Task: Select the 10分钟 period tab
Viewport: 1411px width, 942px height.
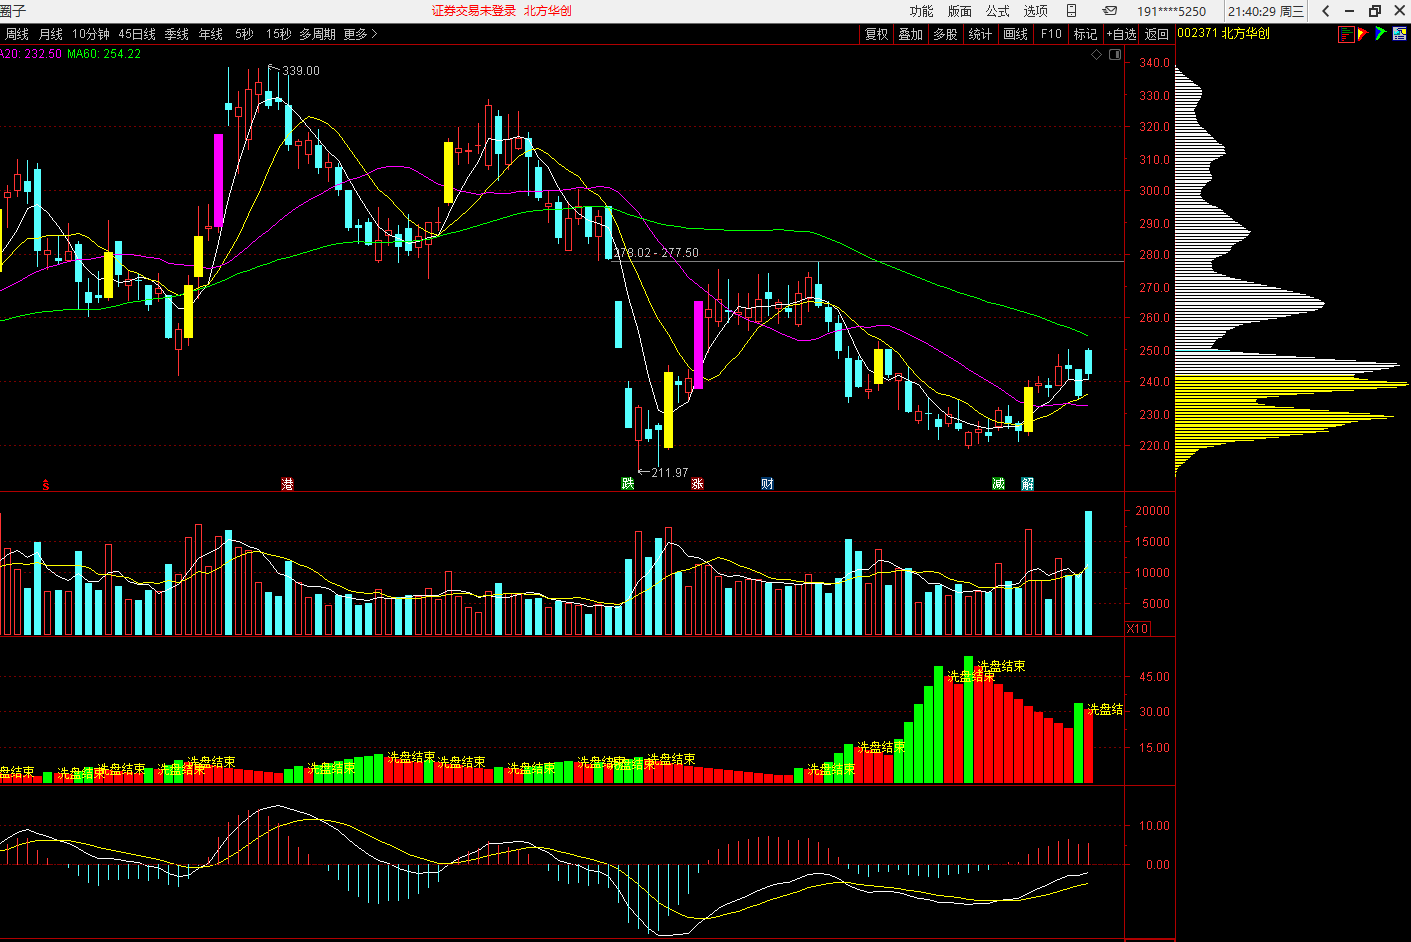Action: [91, 34]
